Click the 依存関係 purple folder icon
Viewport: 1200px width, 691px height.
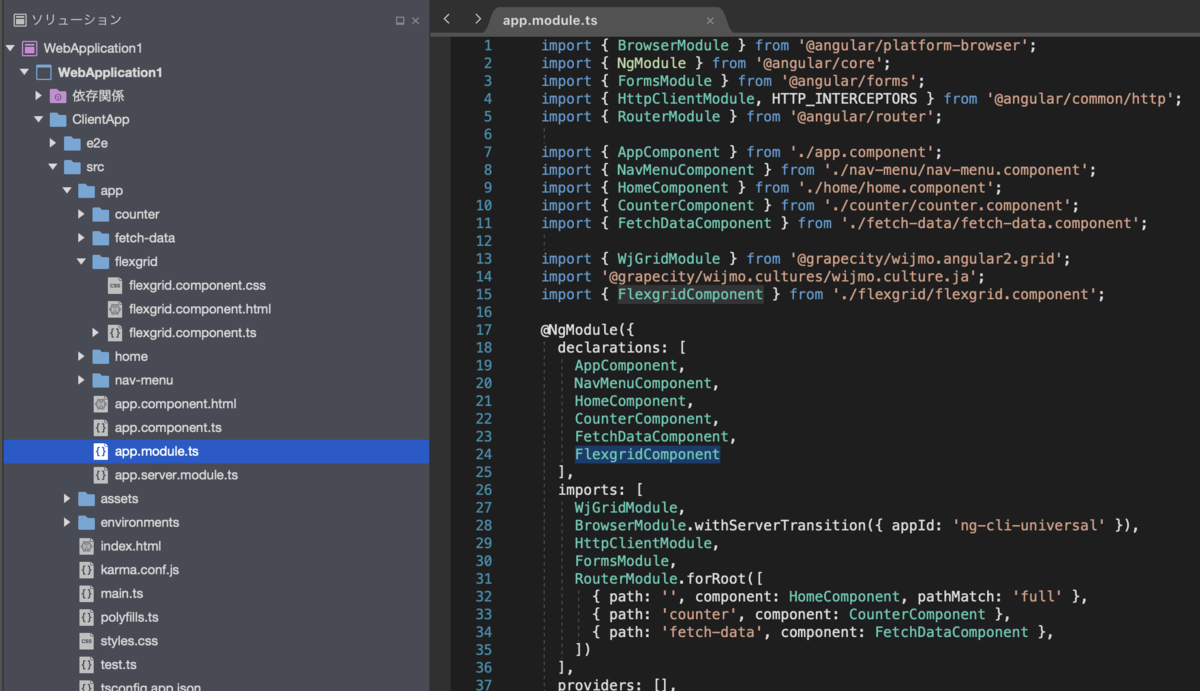pyautogui.click(x=58, y=96)
